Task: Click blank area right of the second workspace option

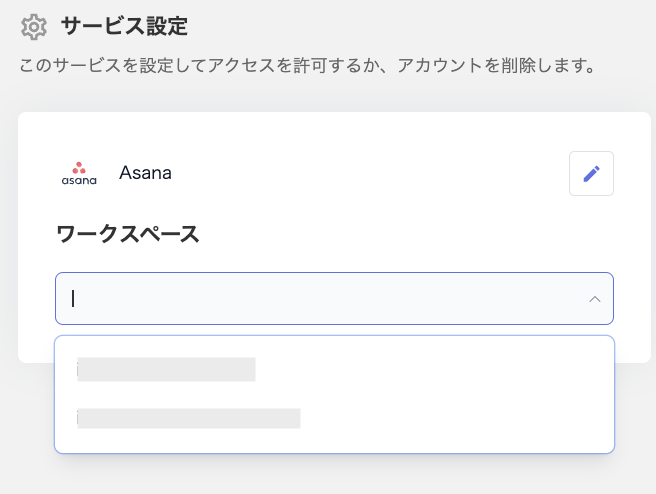Action: (x=450, y=418)
